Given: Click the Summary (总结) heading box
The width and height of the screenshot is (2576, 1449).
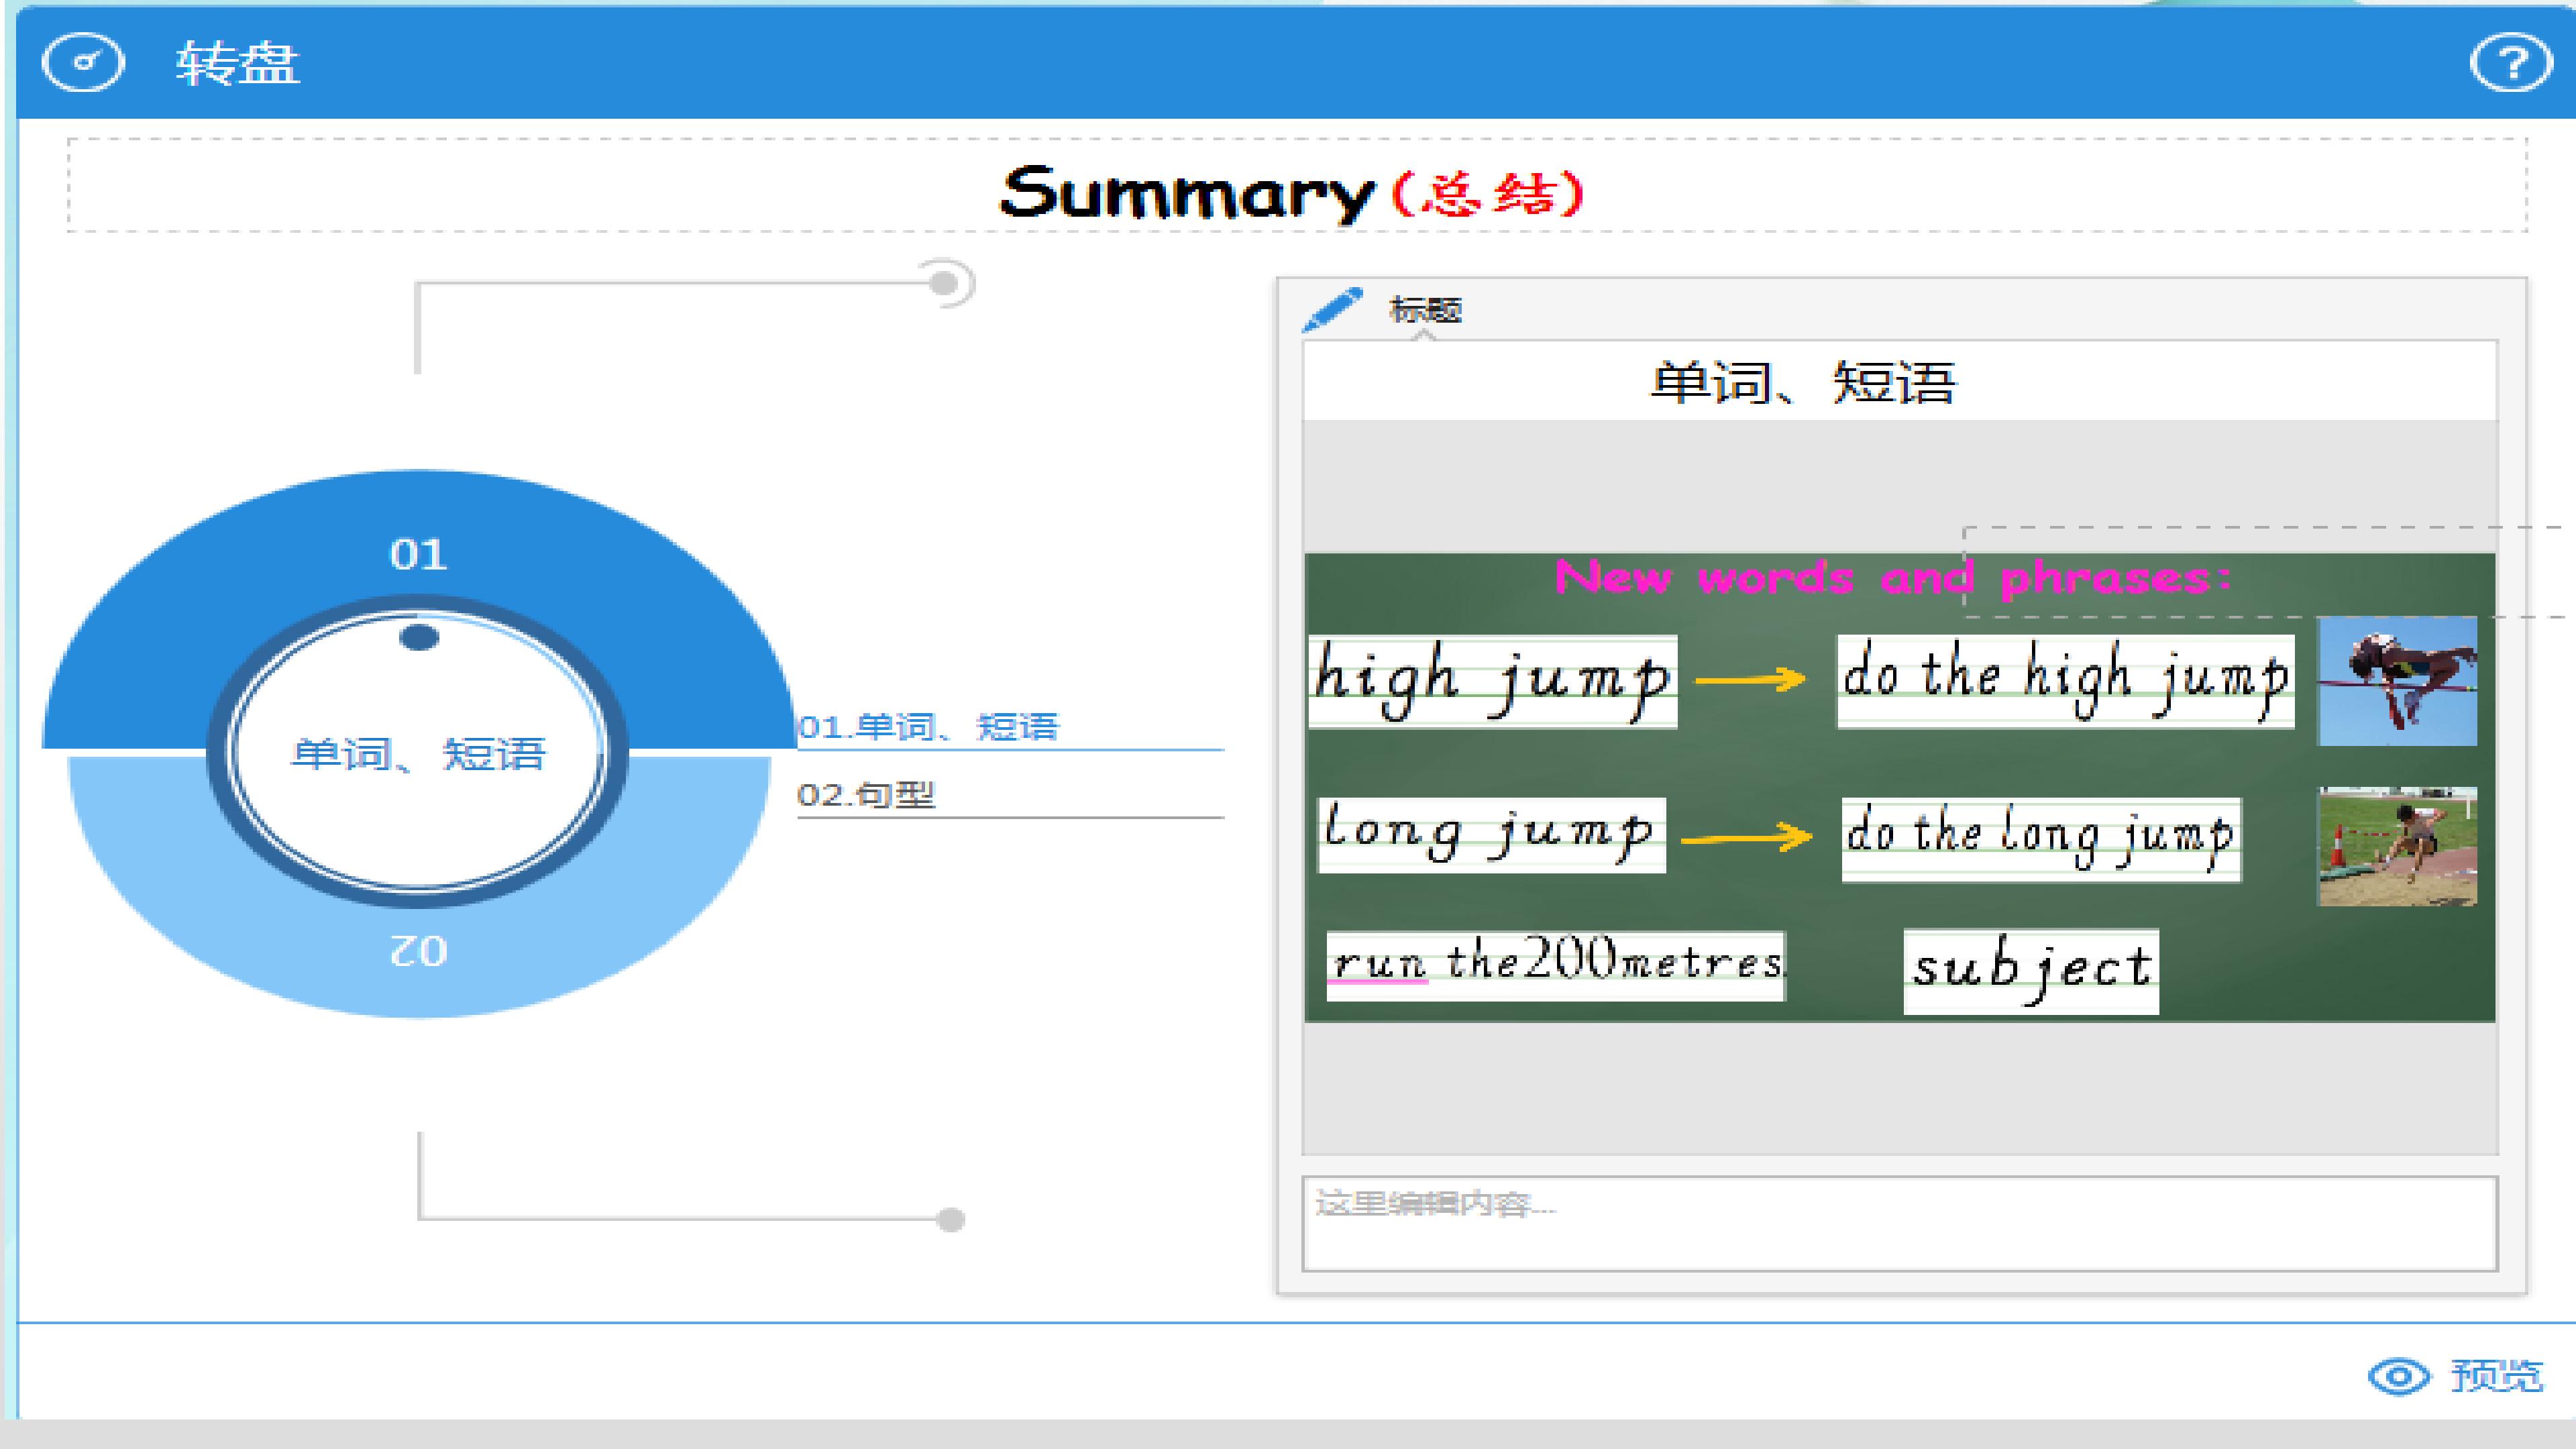Looking at the screenshot, I should pos(1297,186).
